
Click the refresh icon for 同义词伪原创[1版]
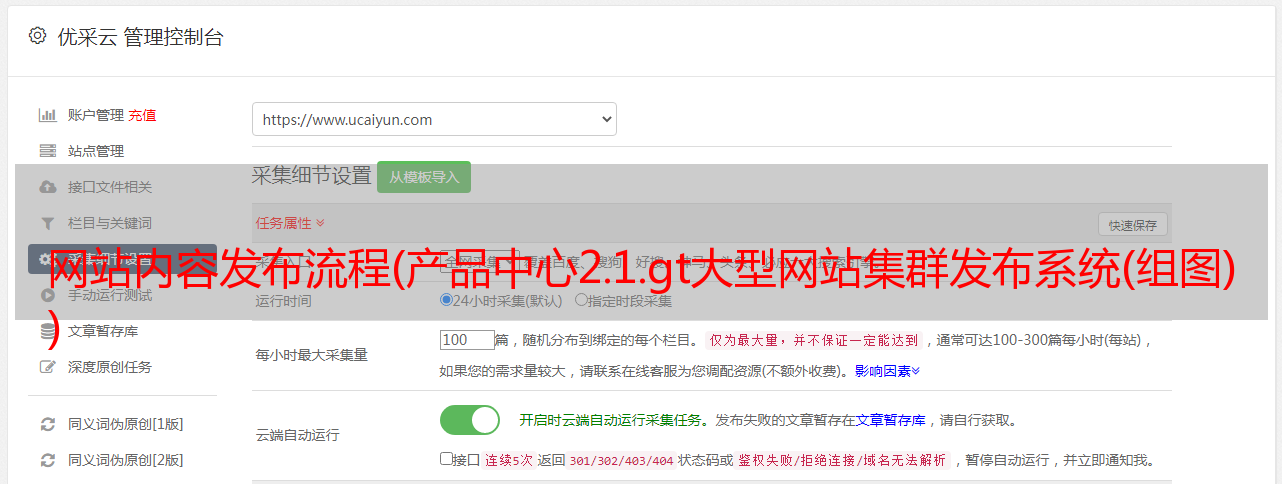[x=47, y=424]
